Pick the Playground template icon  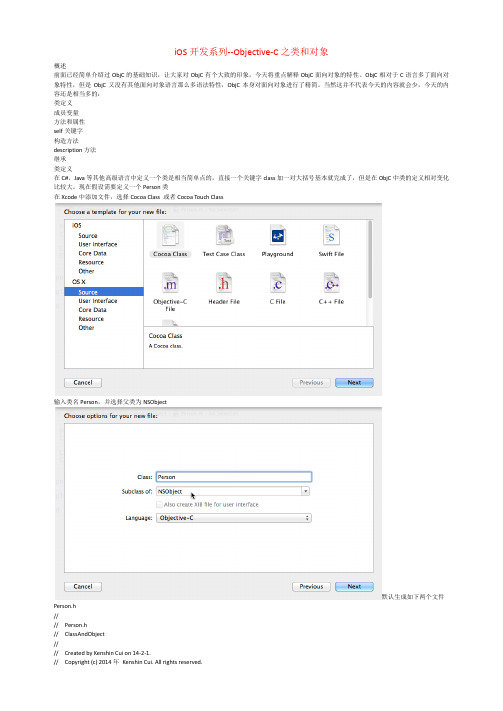coord(278,235)
